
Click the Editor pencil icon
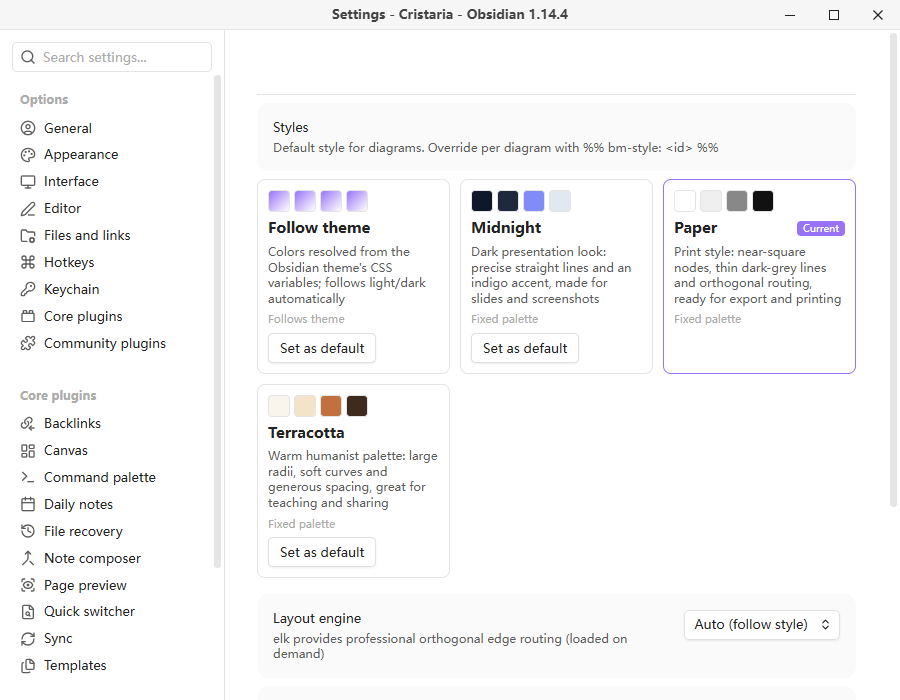tap(28, 209)
